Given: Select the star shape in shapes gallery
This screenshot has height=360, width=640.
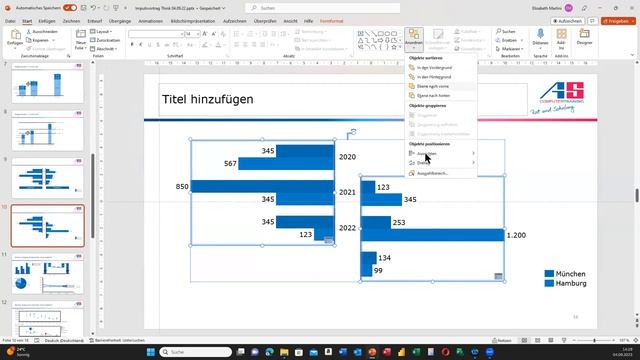Looking at the screenshot, I should click(394, 47).
